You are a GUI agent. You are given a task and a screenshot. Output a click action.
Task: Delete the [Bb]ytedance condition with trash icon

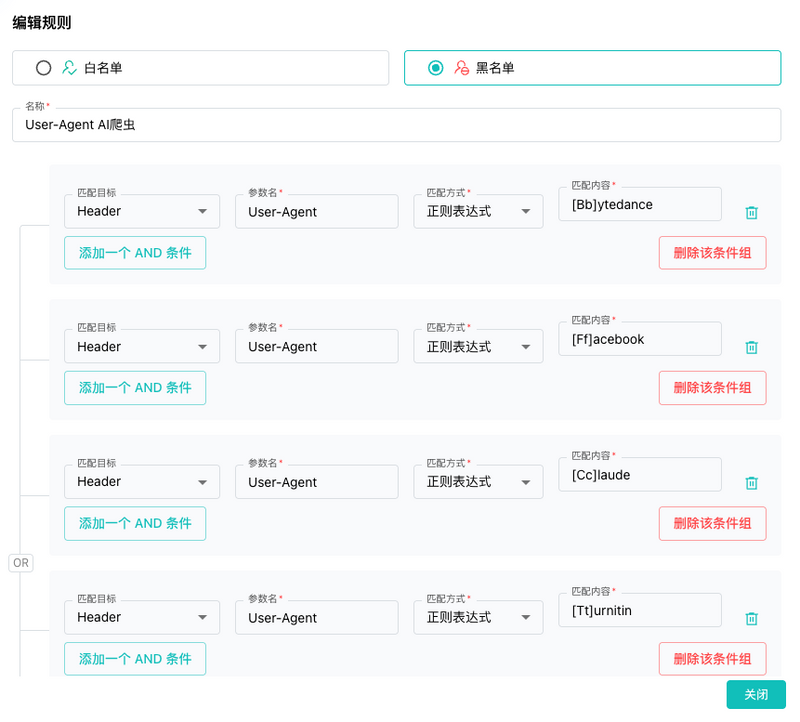(x=751, y=212)
